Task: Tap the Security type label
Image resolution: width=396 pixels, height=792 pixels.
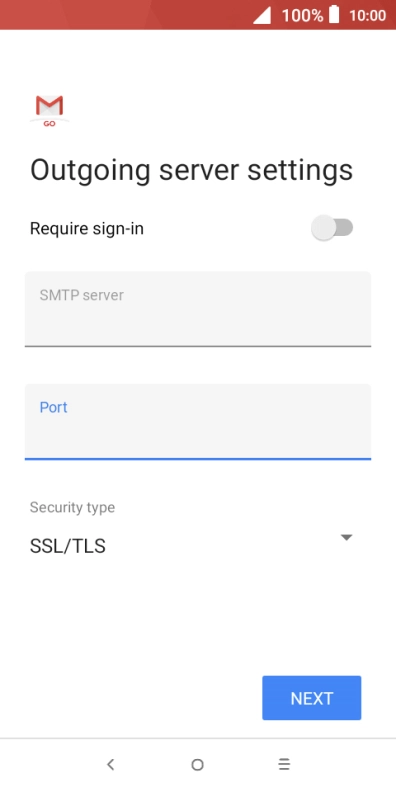Action: (72, 507)
